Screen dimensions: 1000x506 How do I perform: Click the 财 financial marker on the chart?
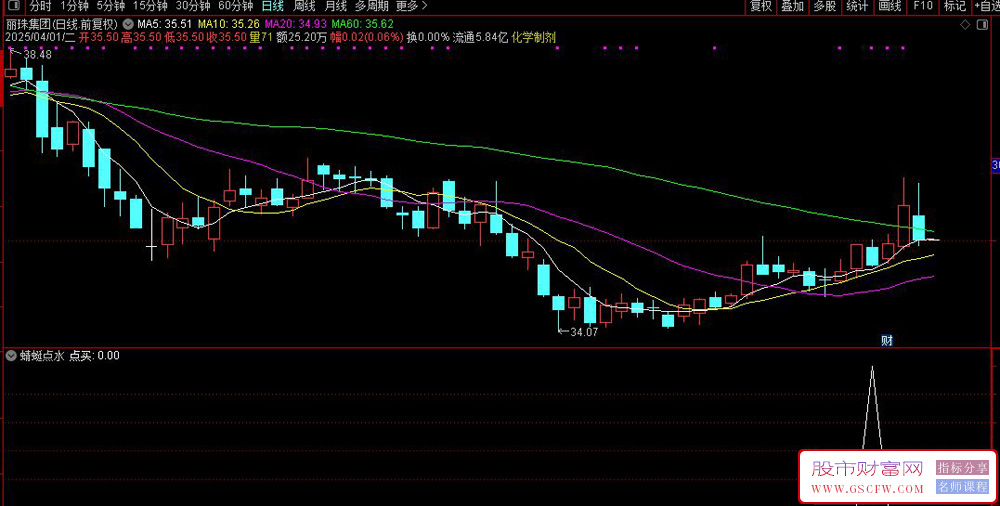point(887,340)
